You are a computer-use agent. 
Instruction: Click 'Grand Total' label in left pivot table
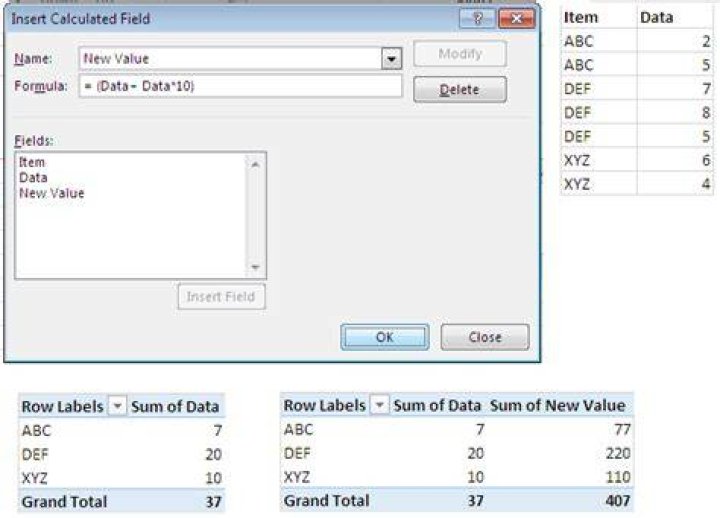pyautogui.click(x=64, y=502)
